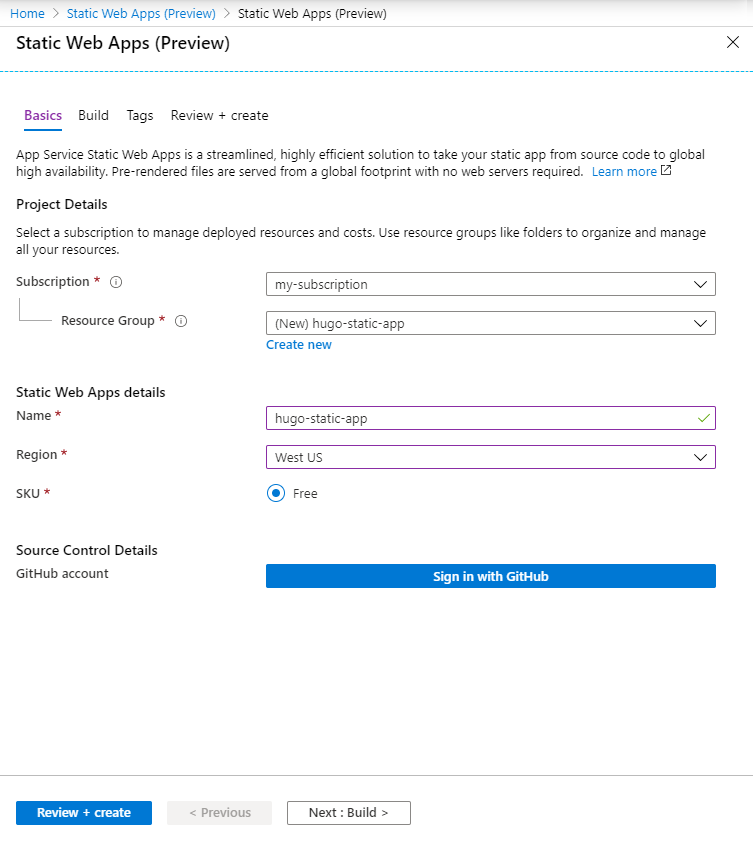Click the Name input field
The height and width of the screenshot is (842, 753).
491,418
